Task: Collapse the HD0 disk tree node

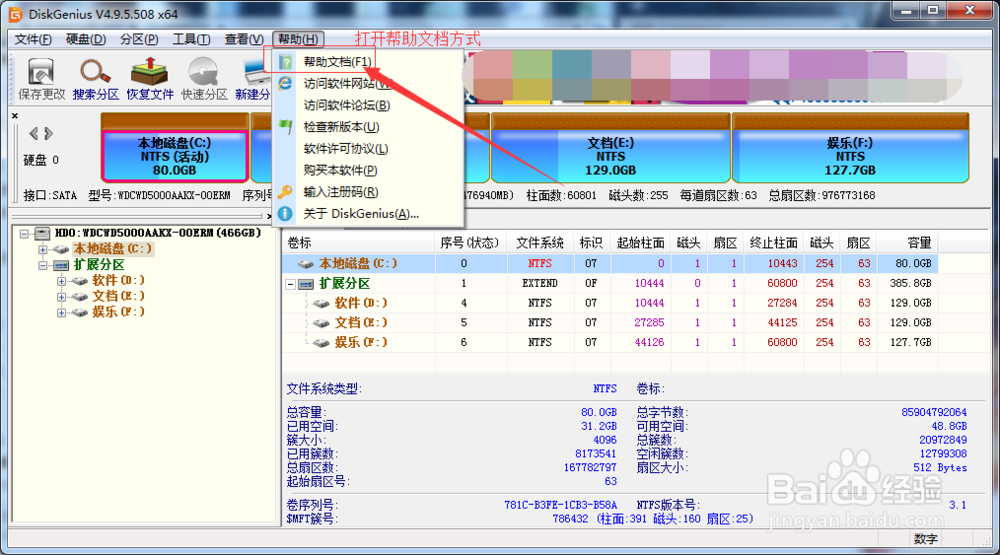Action: click(24, 233)
